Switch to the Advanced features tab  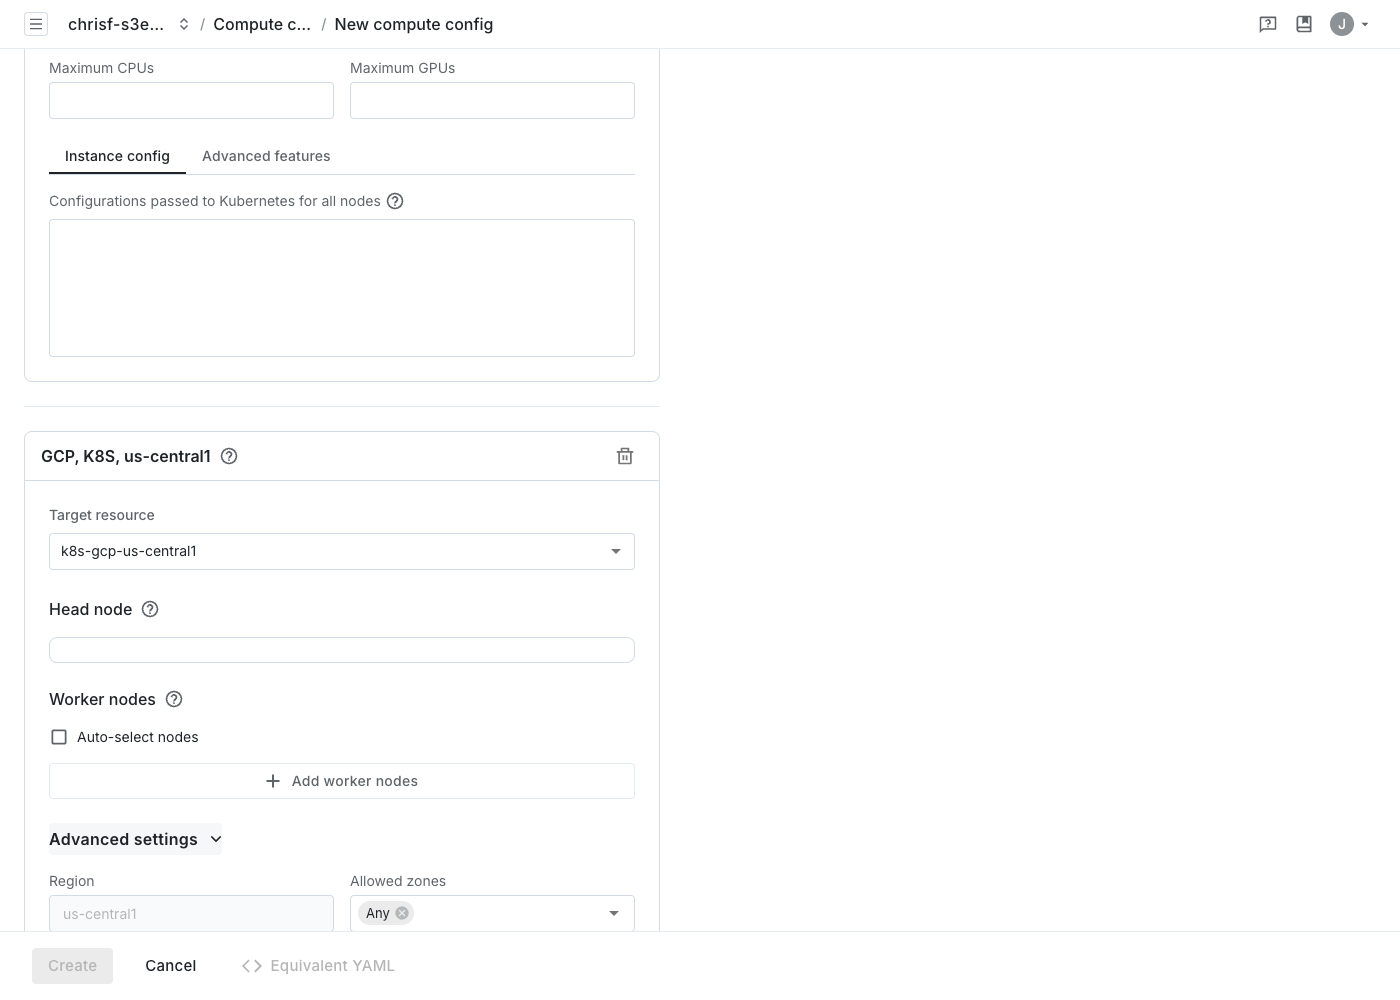pyautogui.click(x=266, y=156)
